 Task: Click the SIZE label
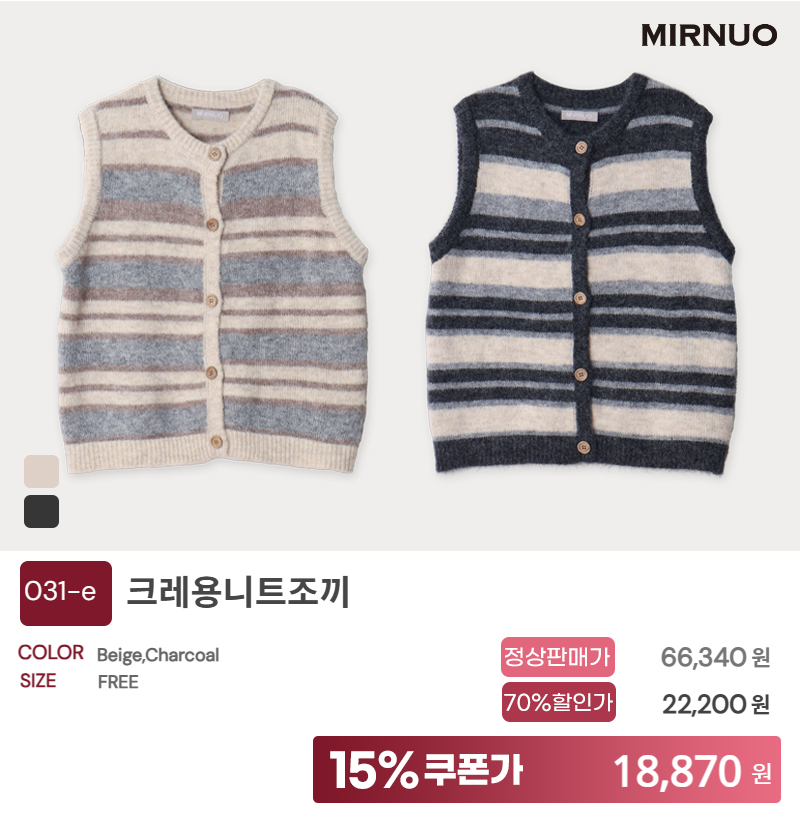pos(38,680)
